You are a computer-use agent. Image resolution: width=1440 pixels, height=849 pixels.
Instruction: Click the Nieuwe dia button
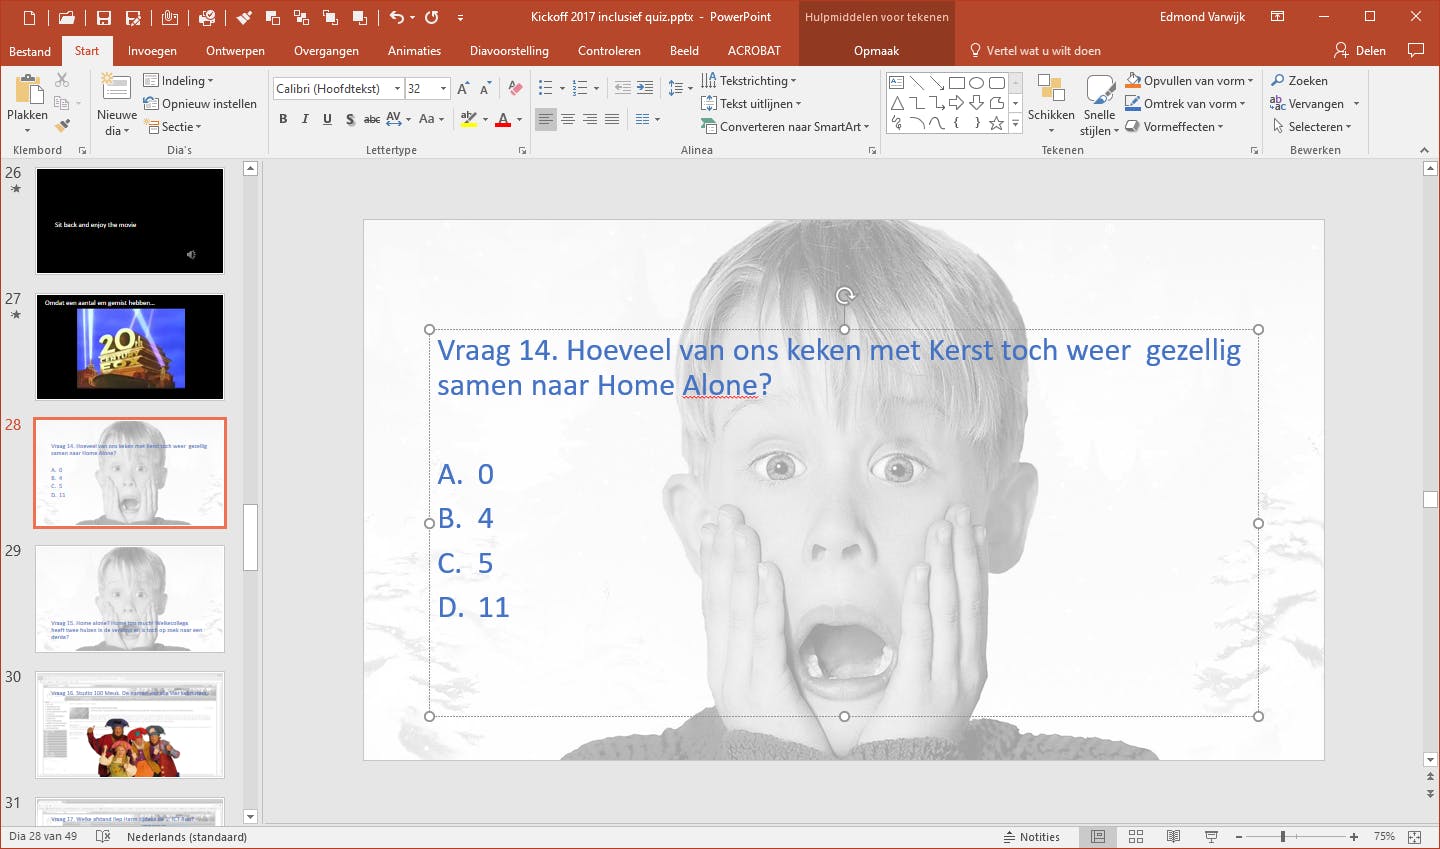tap(117, 105)
